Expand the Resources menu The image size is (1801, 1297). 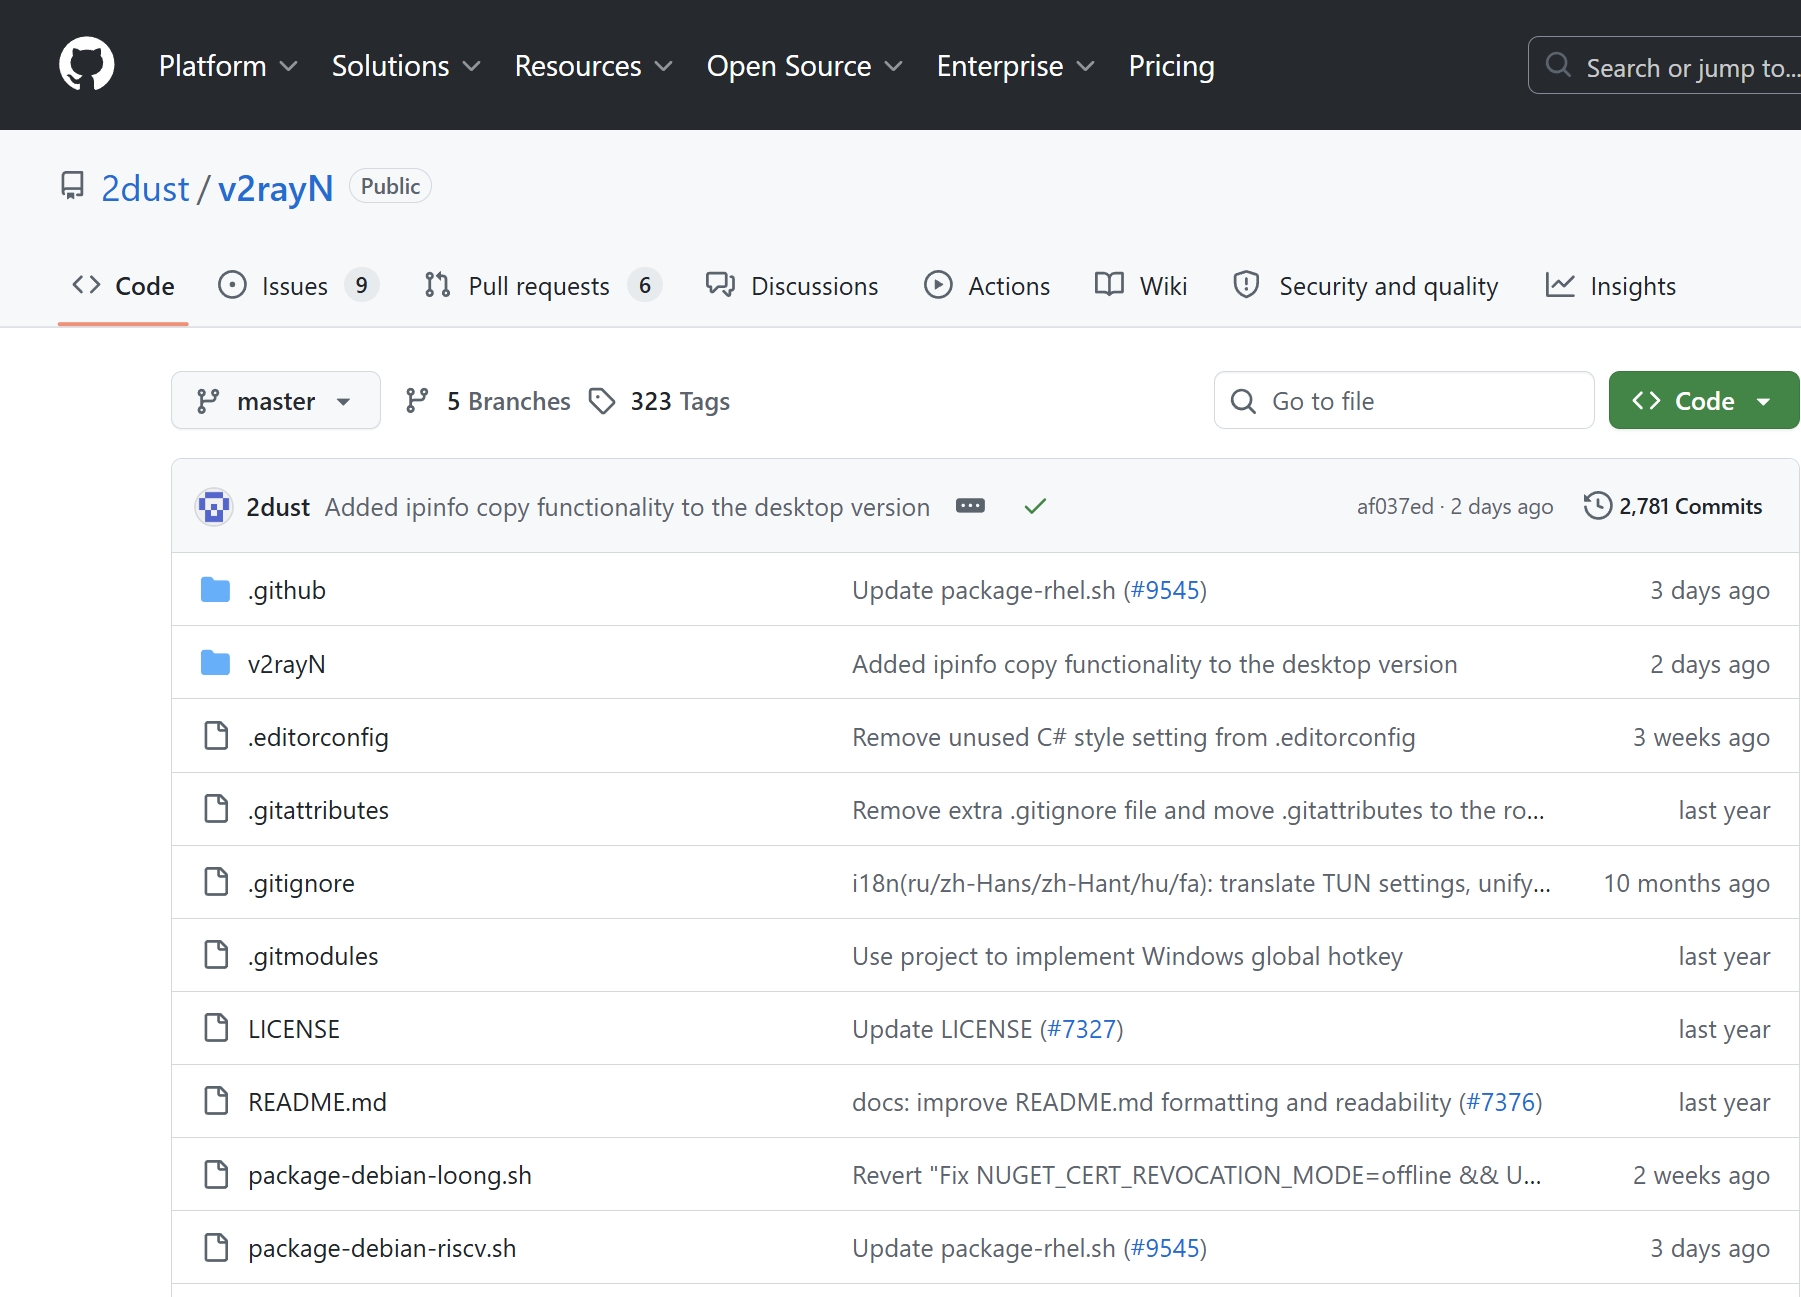tap(593, 66)
